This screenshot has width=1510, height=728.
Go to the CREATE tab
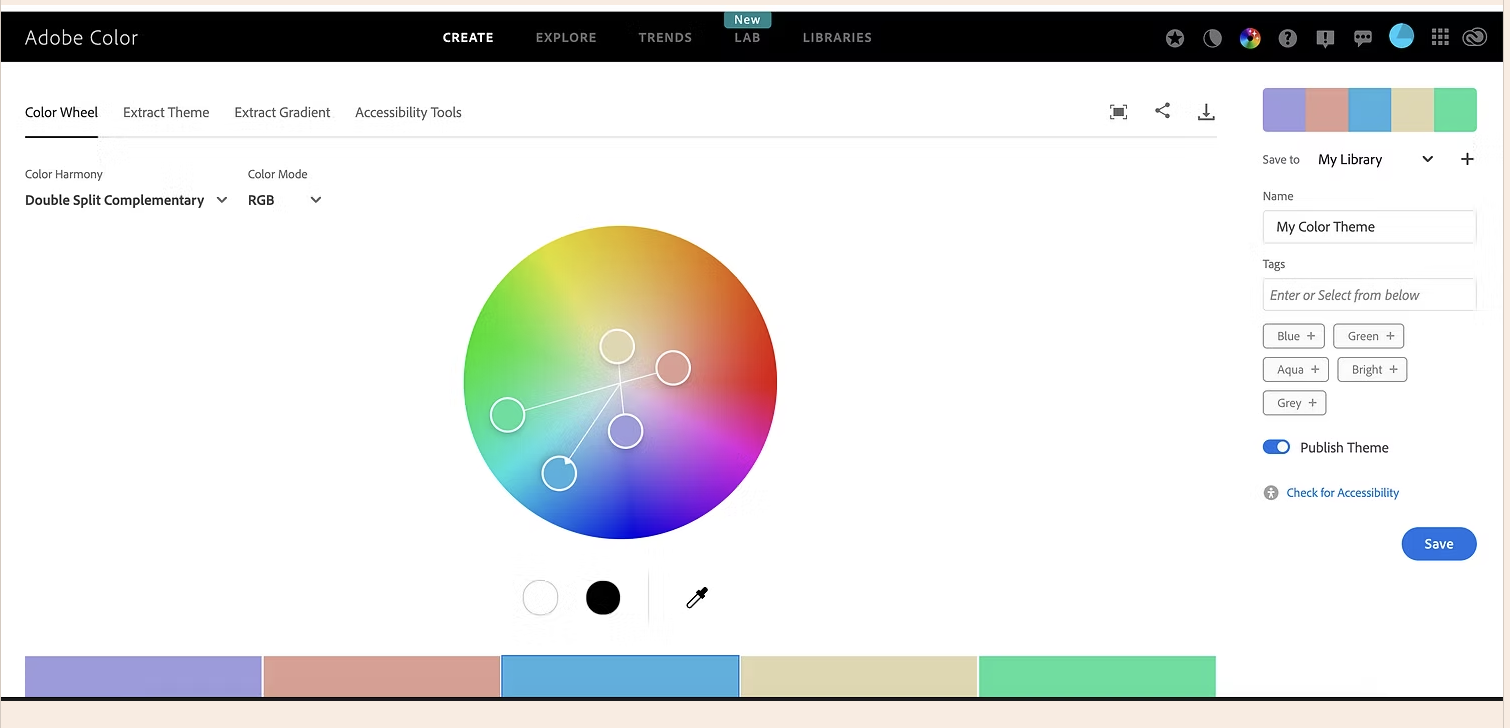(x=468, y=38)
